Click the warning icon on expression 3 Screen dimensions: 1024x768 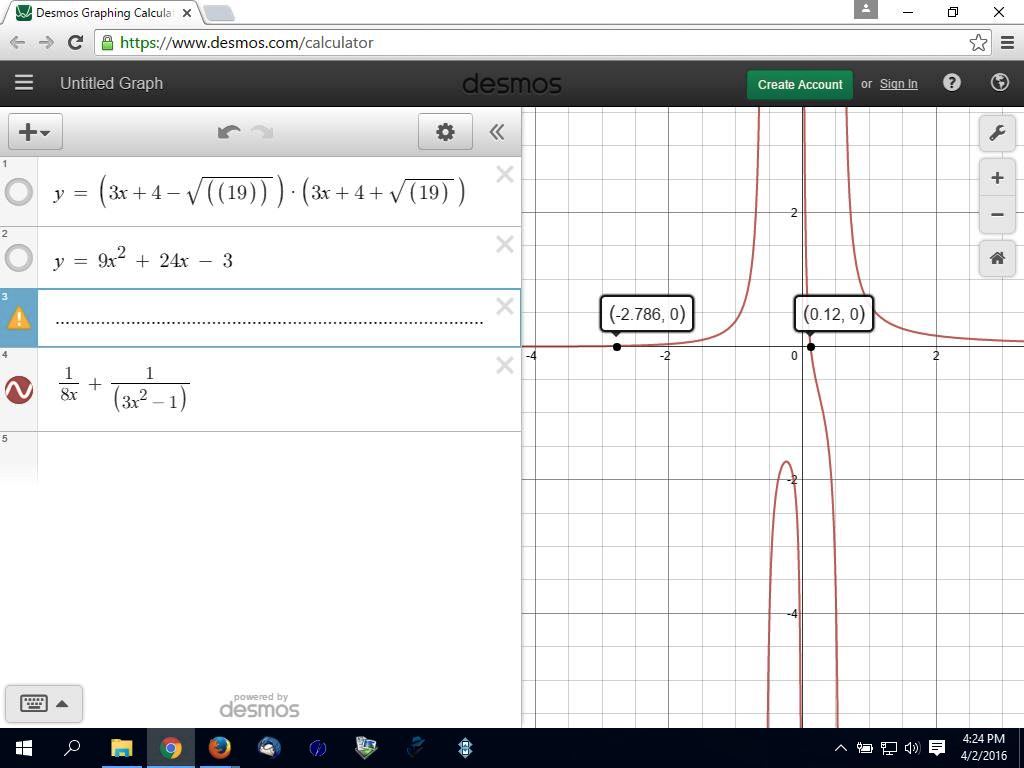click(19, 318)
